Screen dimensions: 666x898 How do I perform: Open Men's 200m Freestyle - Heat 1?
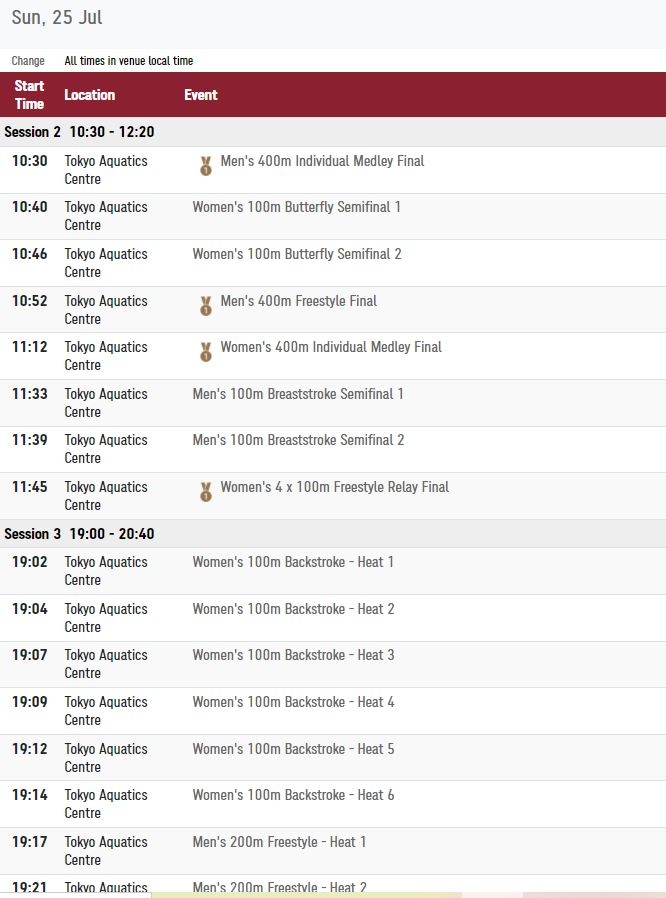point(279,842)
